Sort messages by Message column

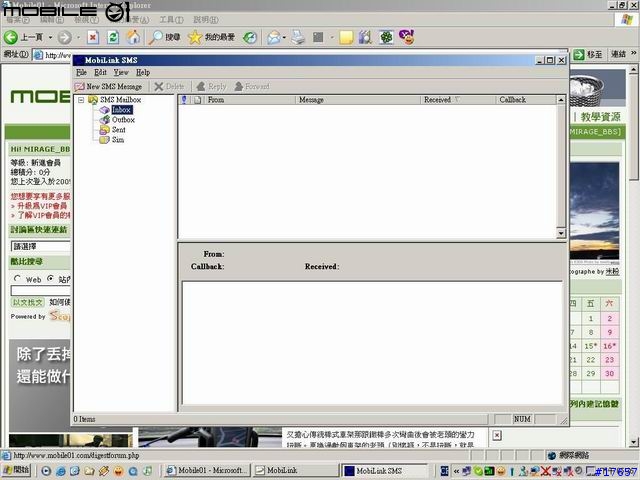pos(358,100)
